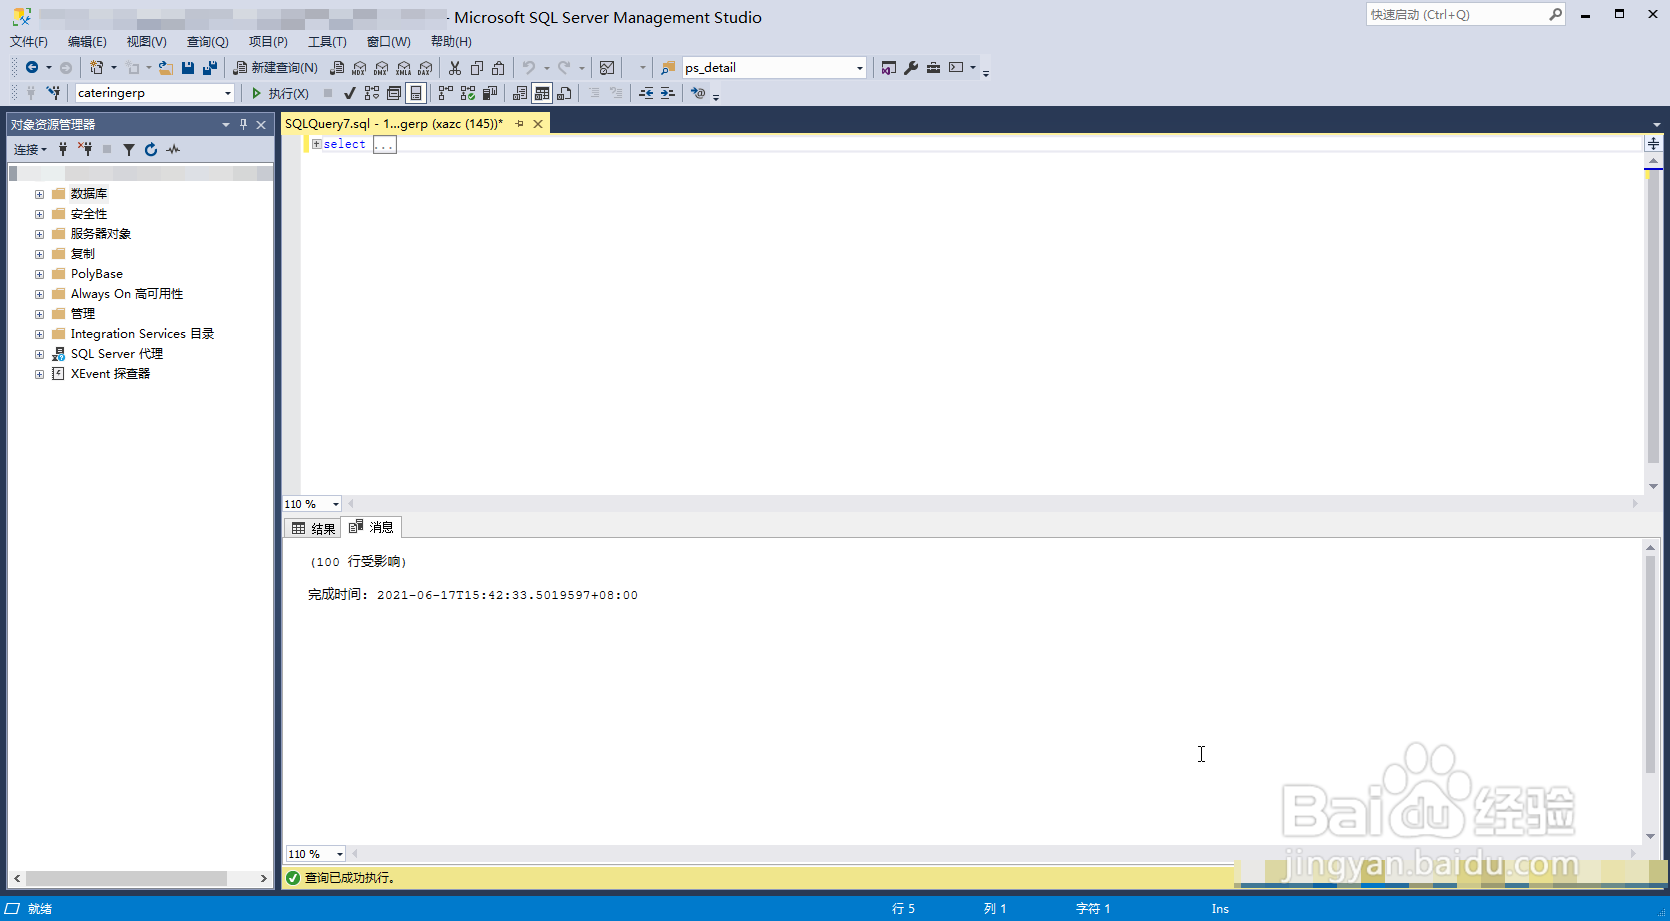Click the Object Explorer filter funnel icon
Viewport: 1670px width, 921px height.
click(129, 149)
